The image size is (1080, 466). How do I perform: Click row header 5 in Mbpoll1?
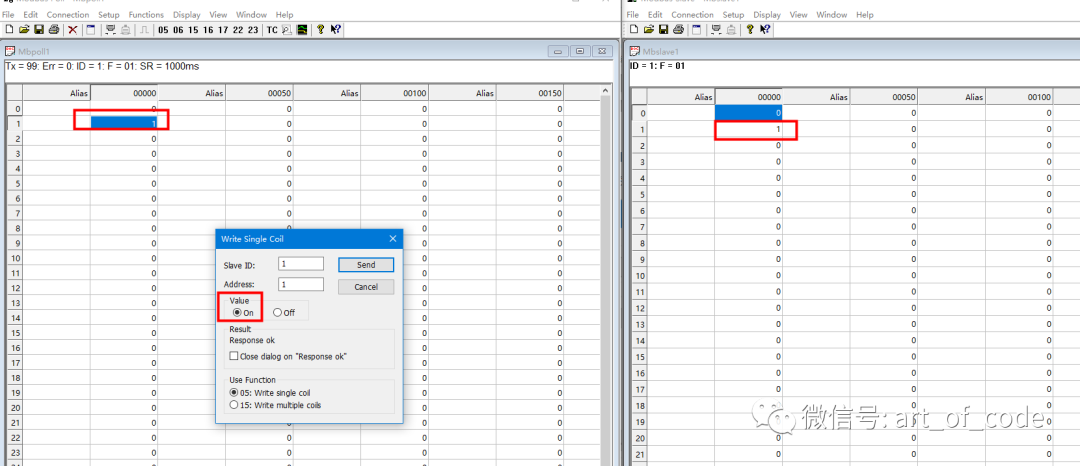14,183
